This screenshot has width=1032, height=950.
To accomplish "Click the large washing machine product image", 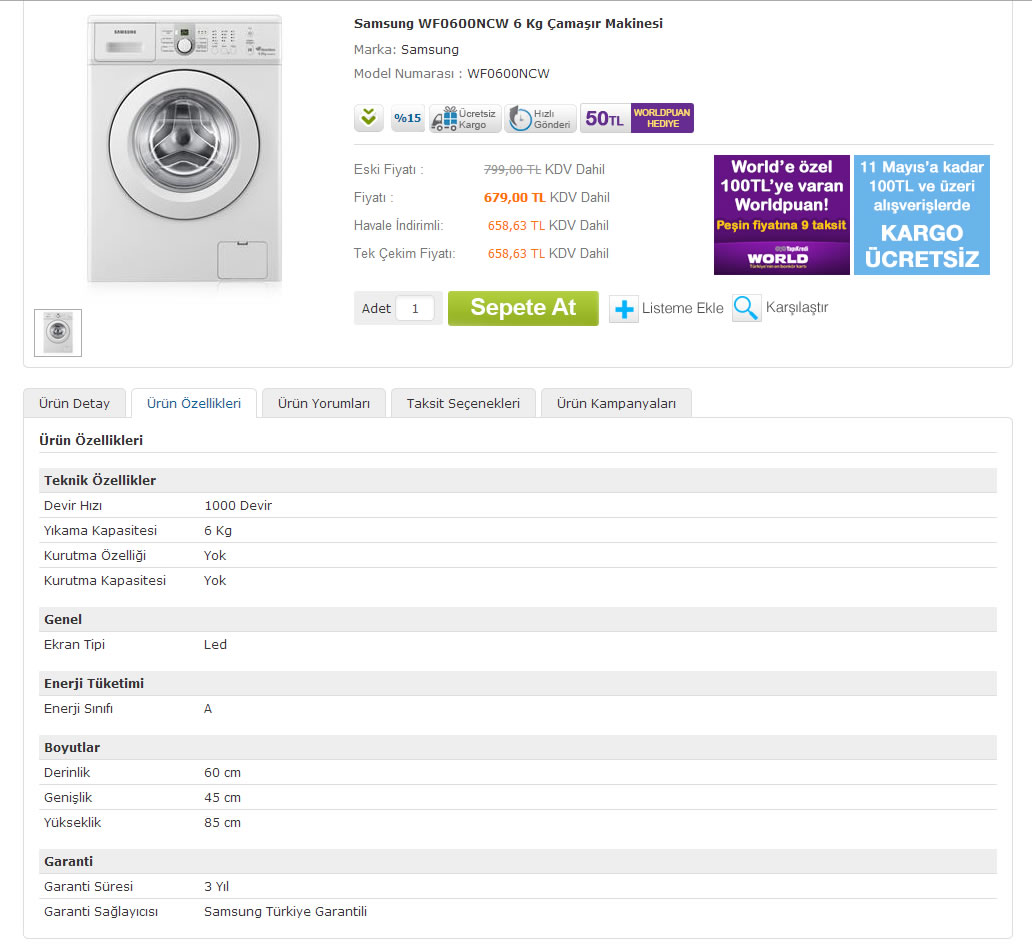I will coord(185,150).
